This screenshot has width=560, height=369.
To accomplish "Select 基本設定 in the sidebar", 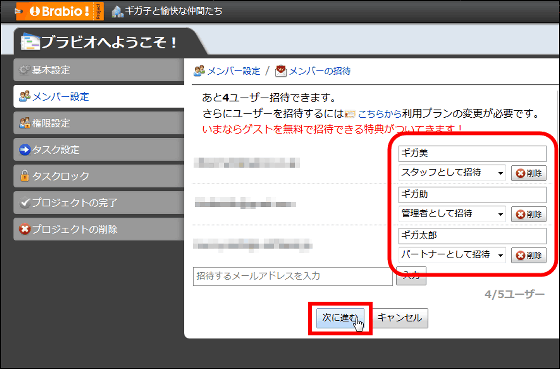I will 99,70.
